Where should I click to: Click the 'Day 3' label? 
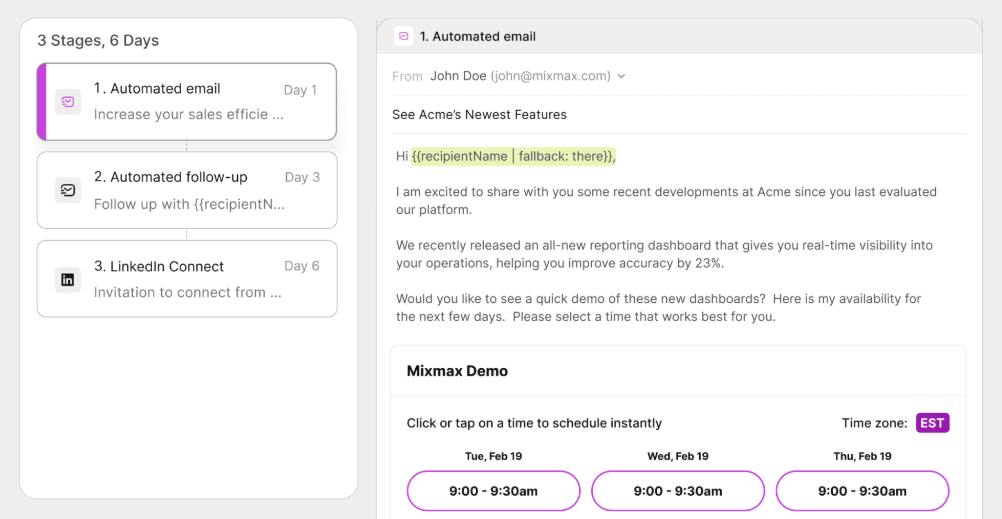pos(302,177)
